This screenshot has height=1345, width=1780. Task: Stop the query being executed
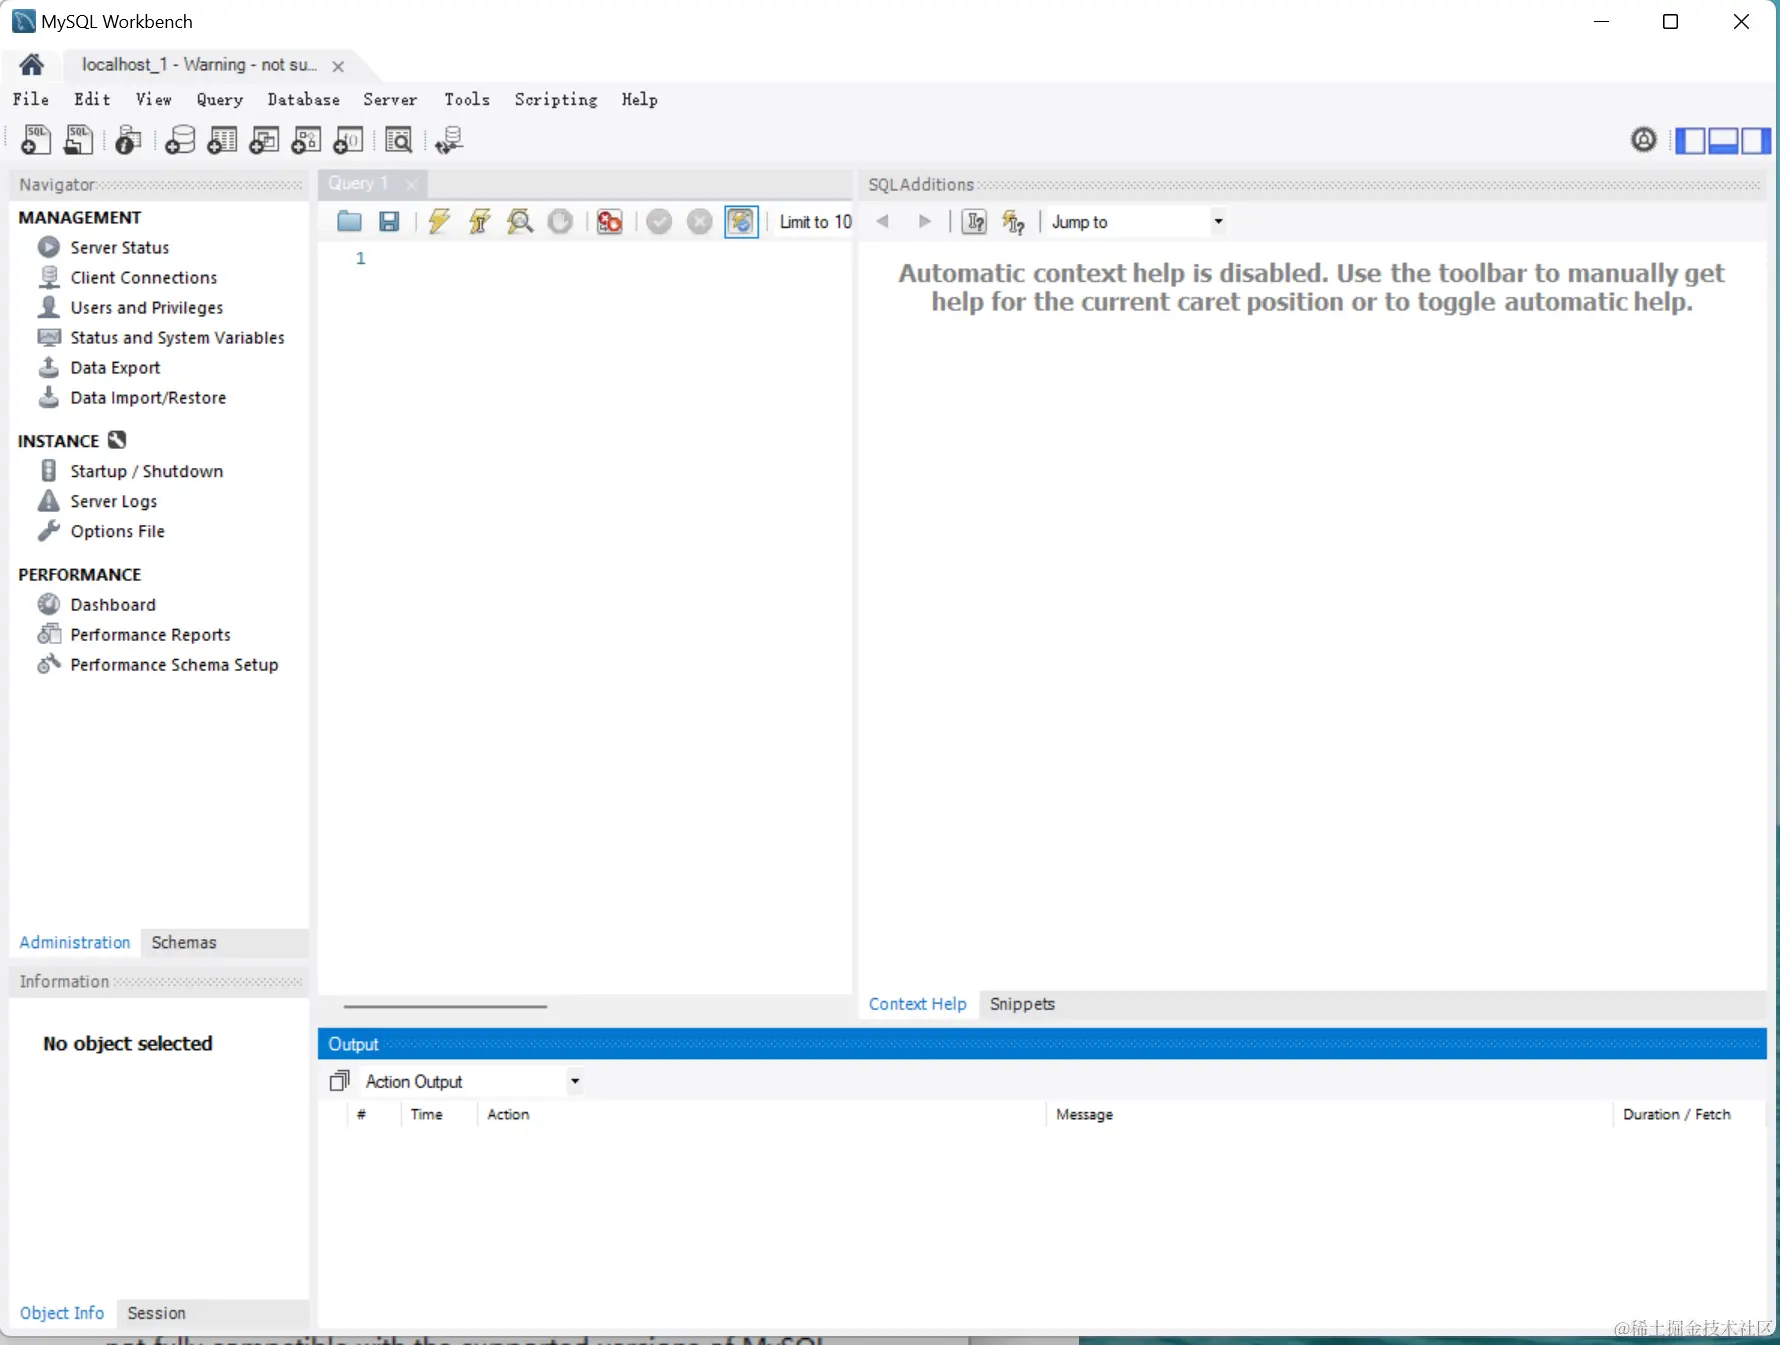pos(560,222)
